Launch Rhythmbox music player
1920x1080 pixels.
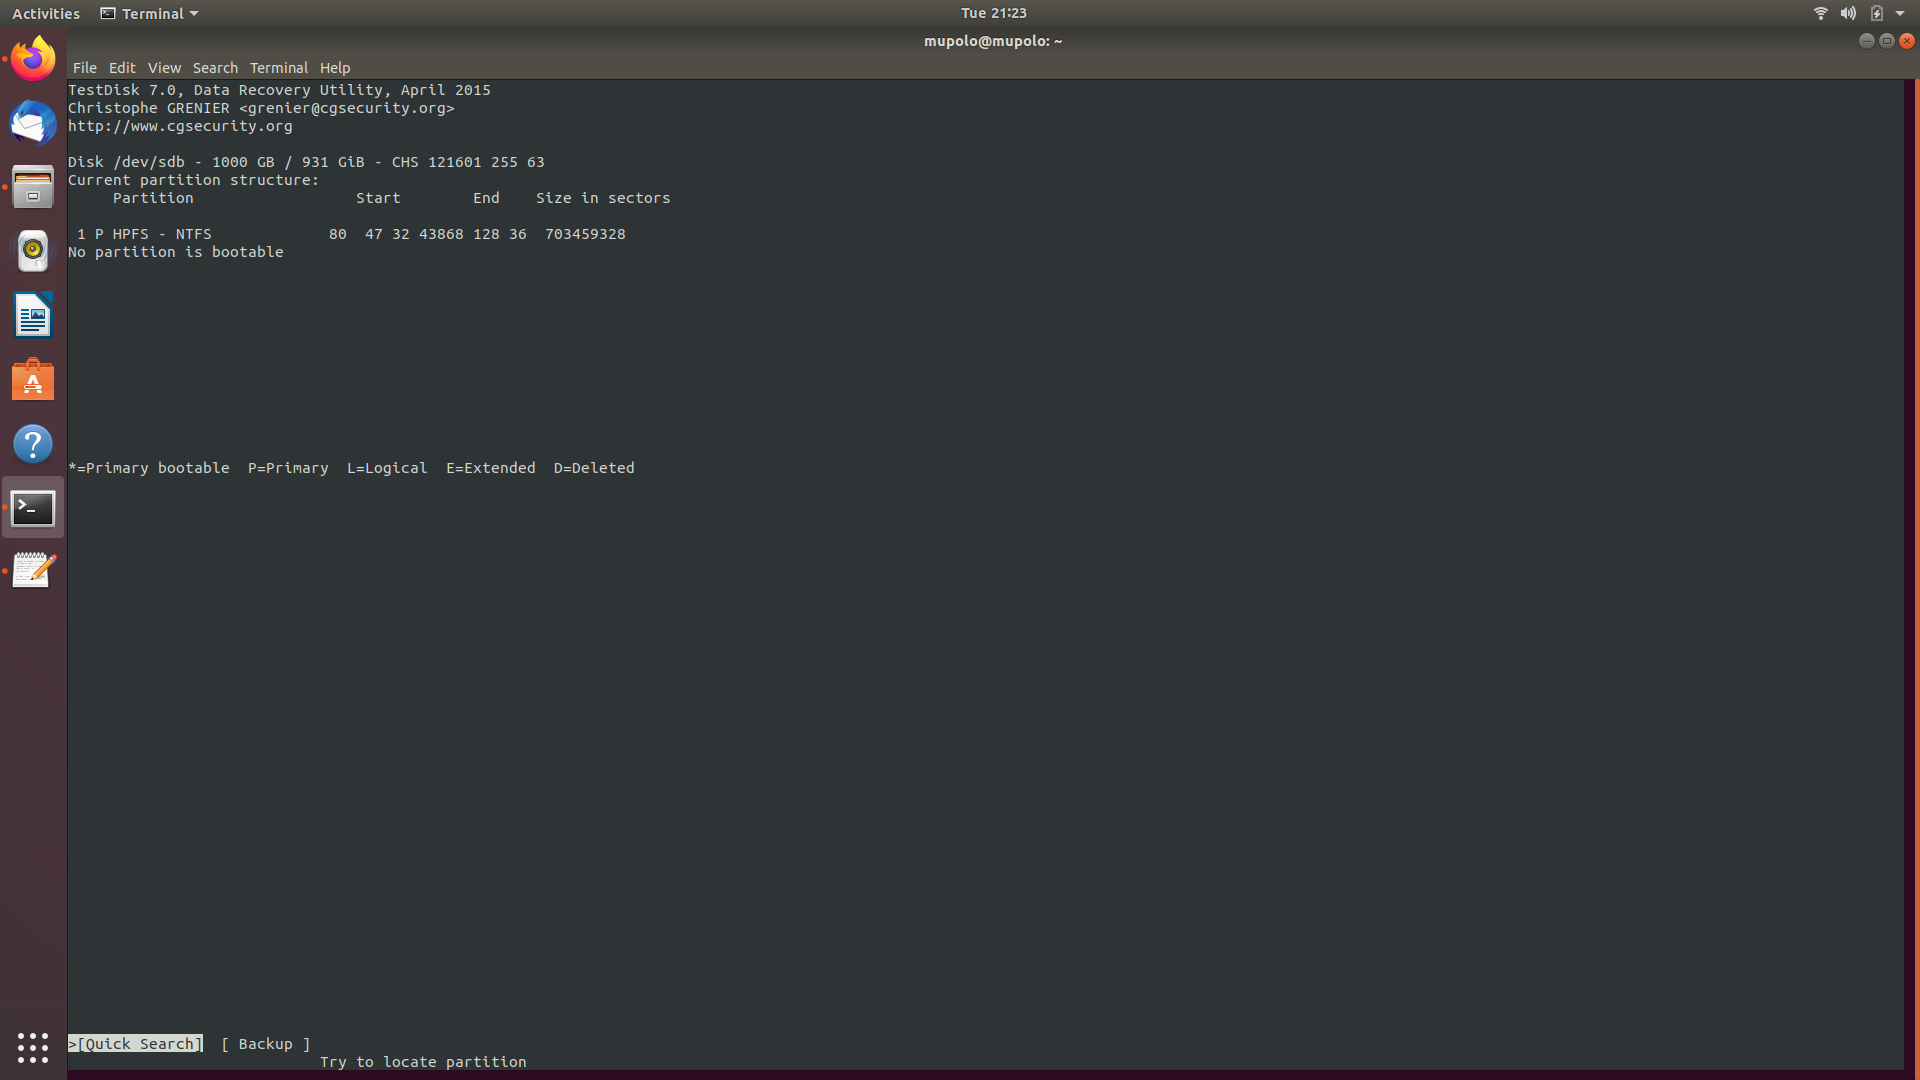click(33, 251)
